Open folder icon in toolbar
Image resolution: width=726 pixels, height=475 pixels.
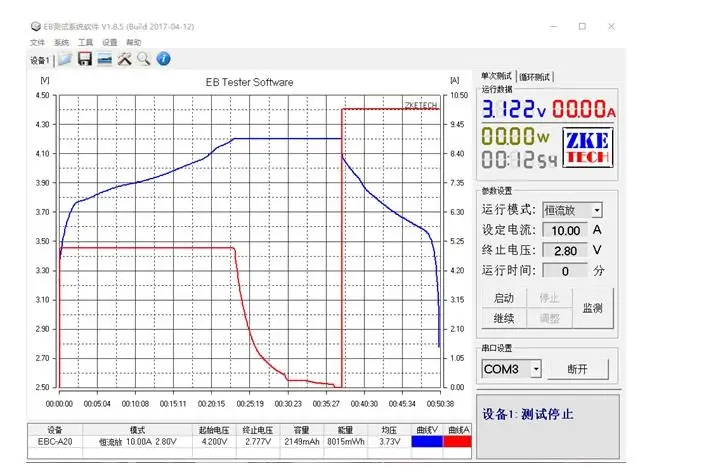[x=64, y=59]
